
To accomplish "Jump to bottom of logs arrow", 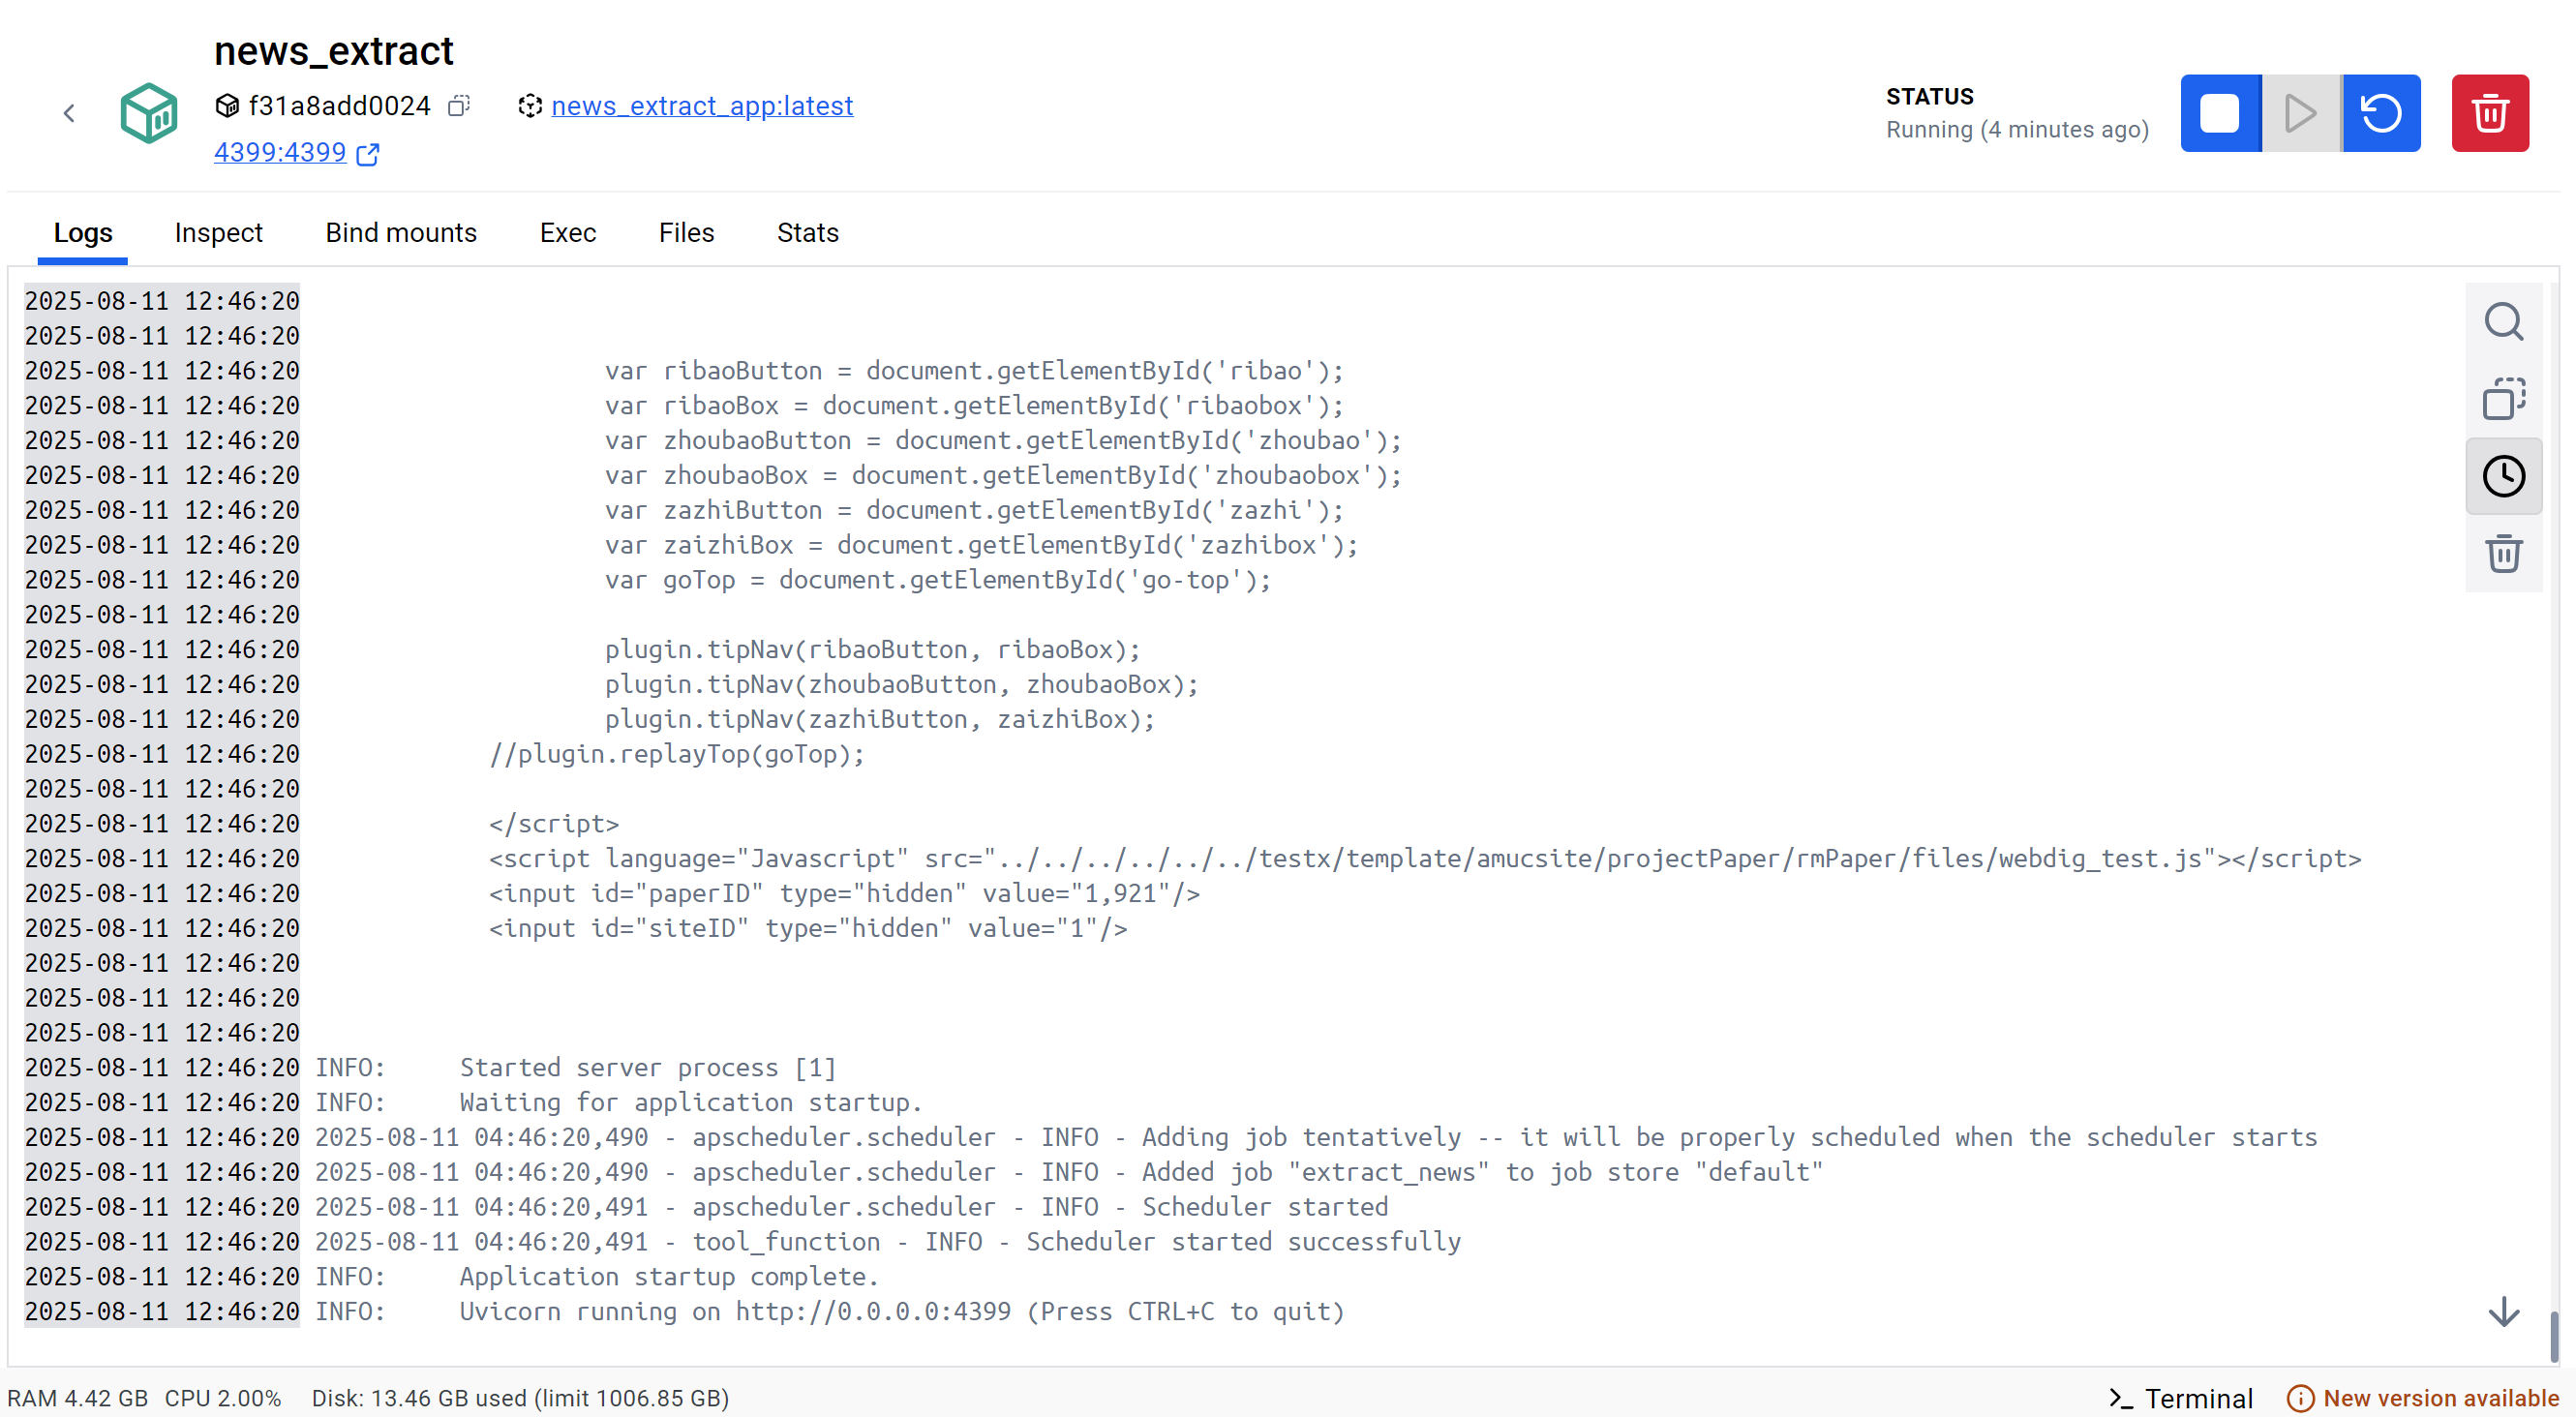I will point(2504,1312).
